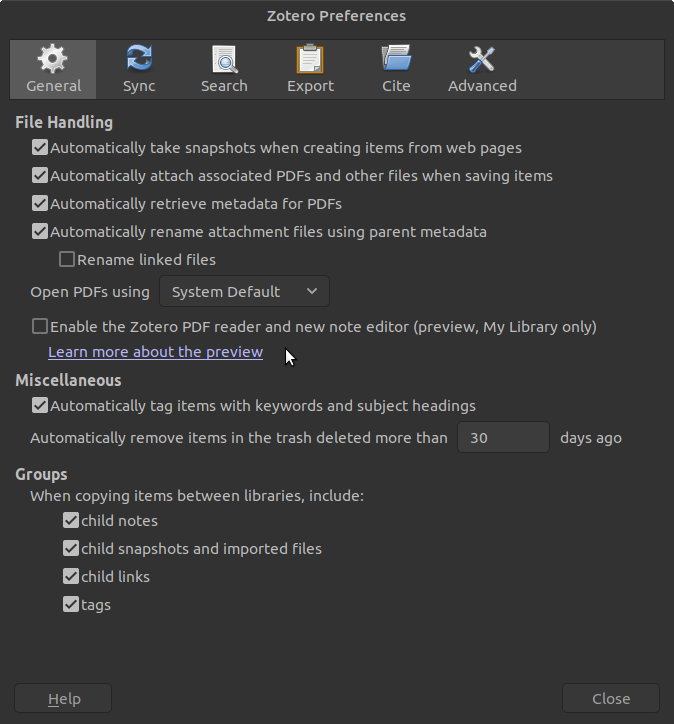Open Learn more about the preview link

(156, 352)
